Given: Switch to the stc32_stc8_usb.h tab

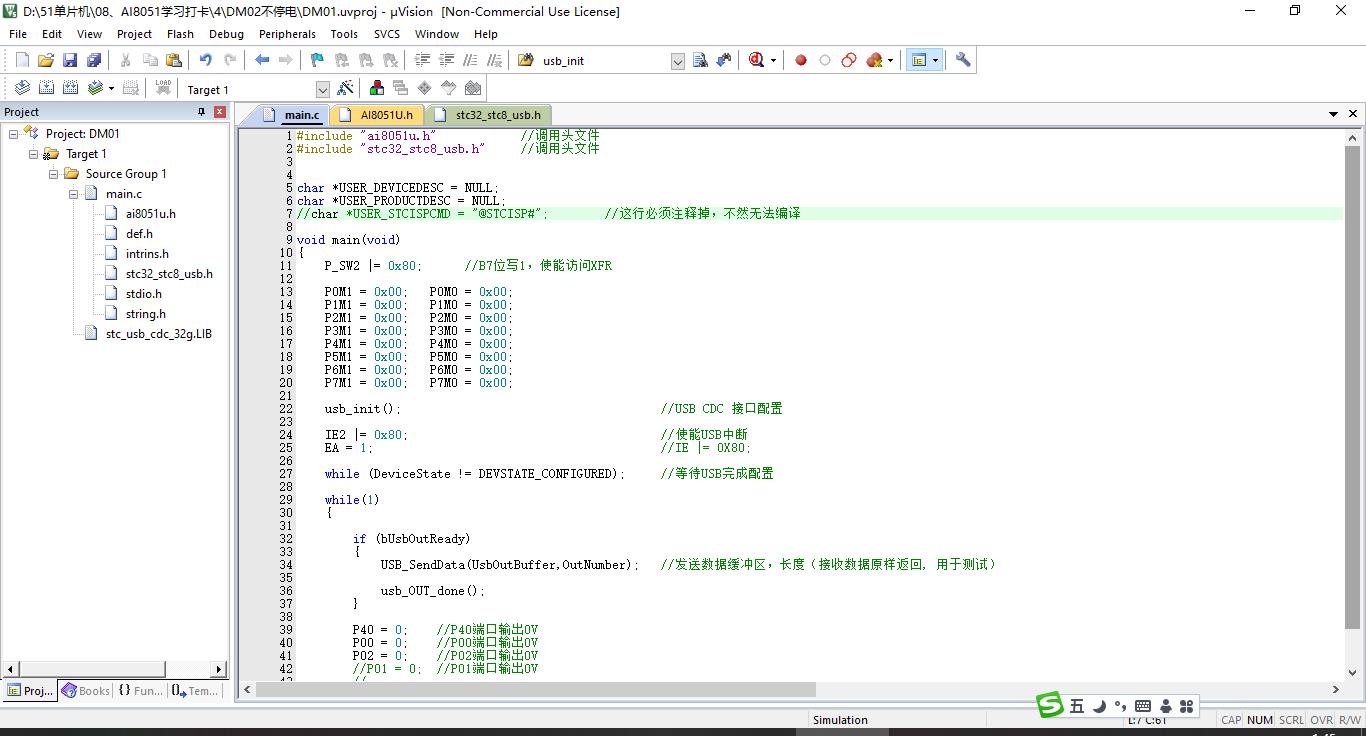Looking at the screenshot, I should 497,115.
